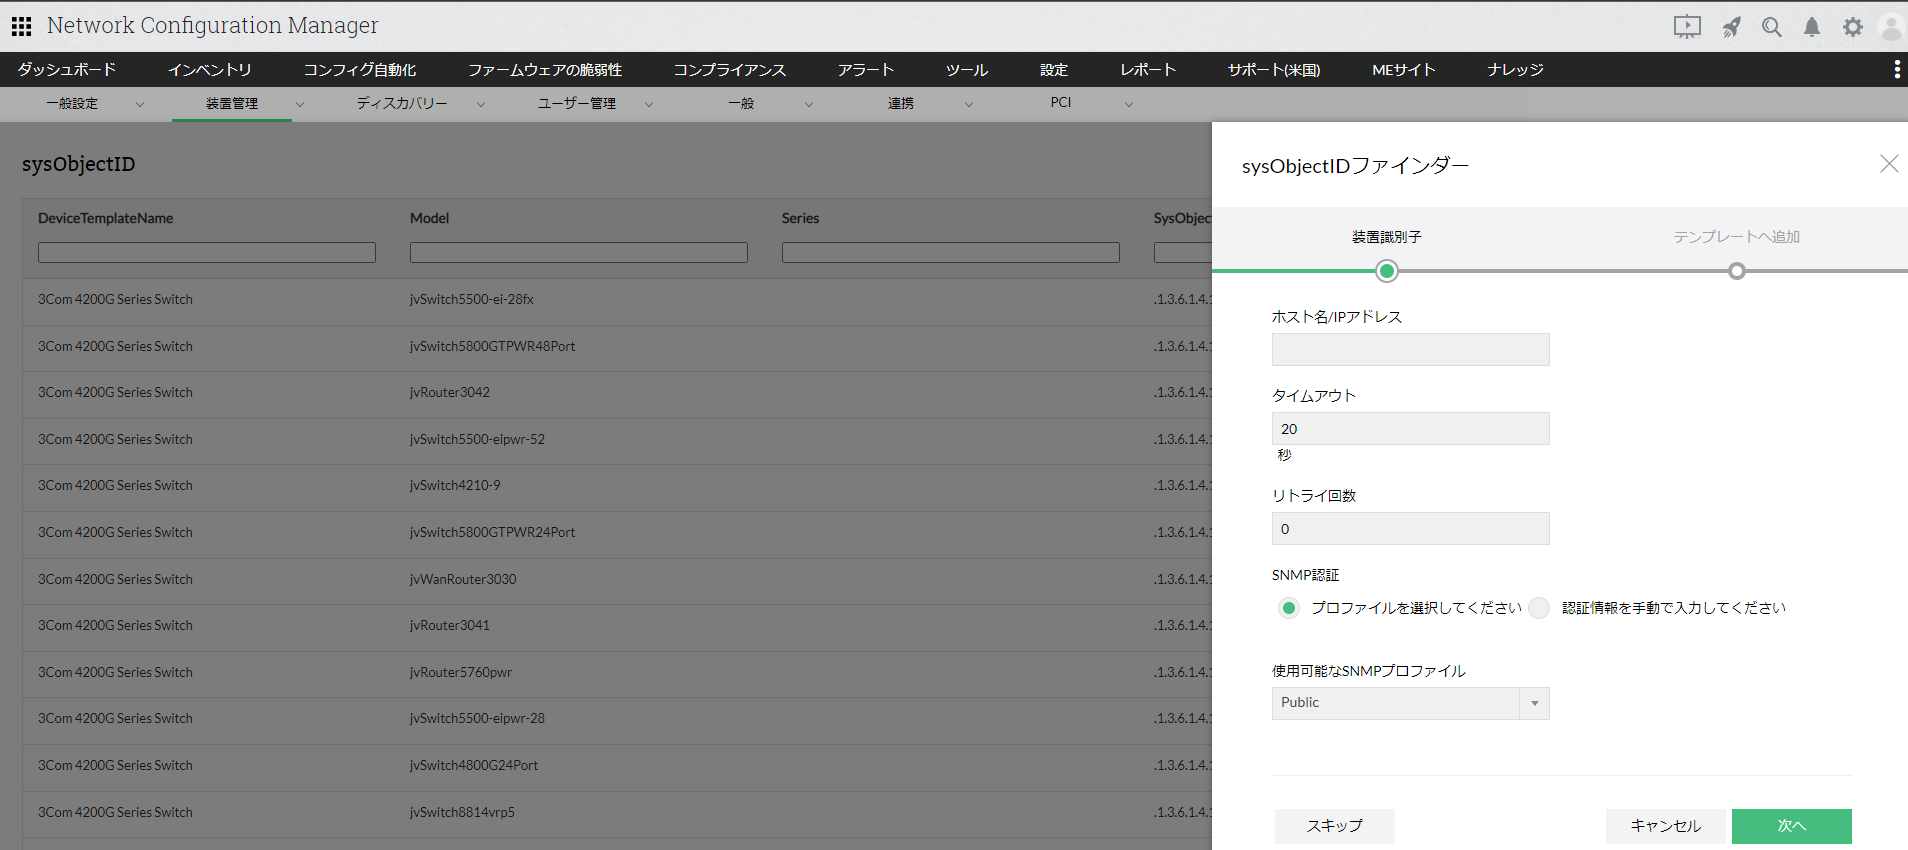The image size is (1908, 850).
Task: Open the apps grid launcher icon
Action: [x=21, y=26]
